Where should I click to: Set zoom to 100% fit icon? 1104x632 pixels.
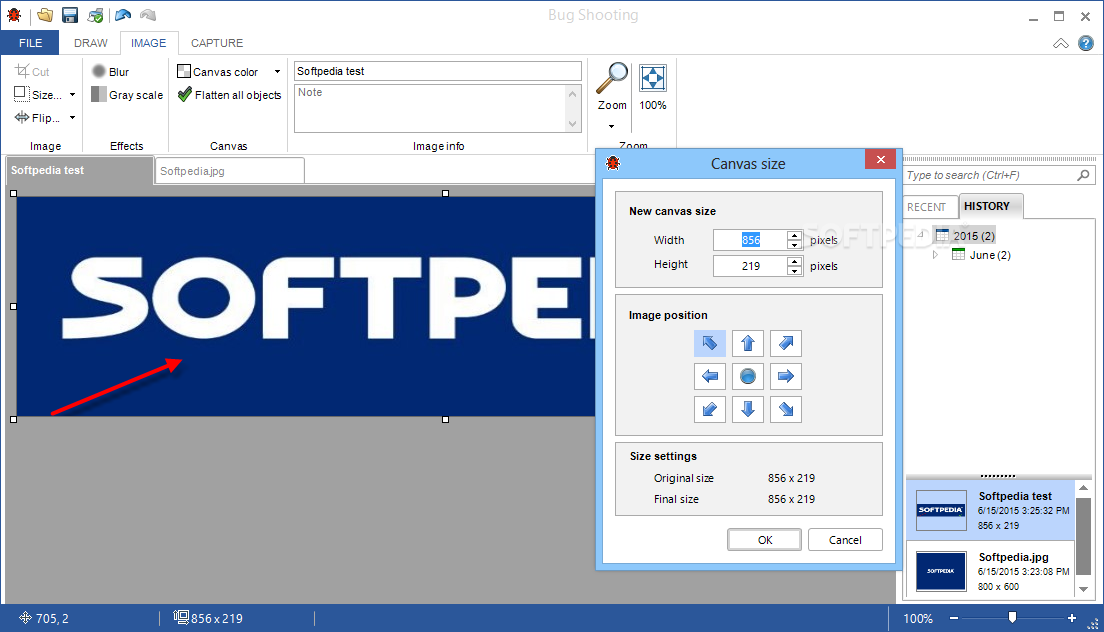click(x=653, y=87)
